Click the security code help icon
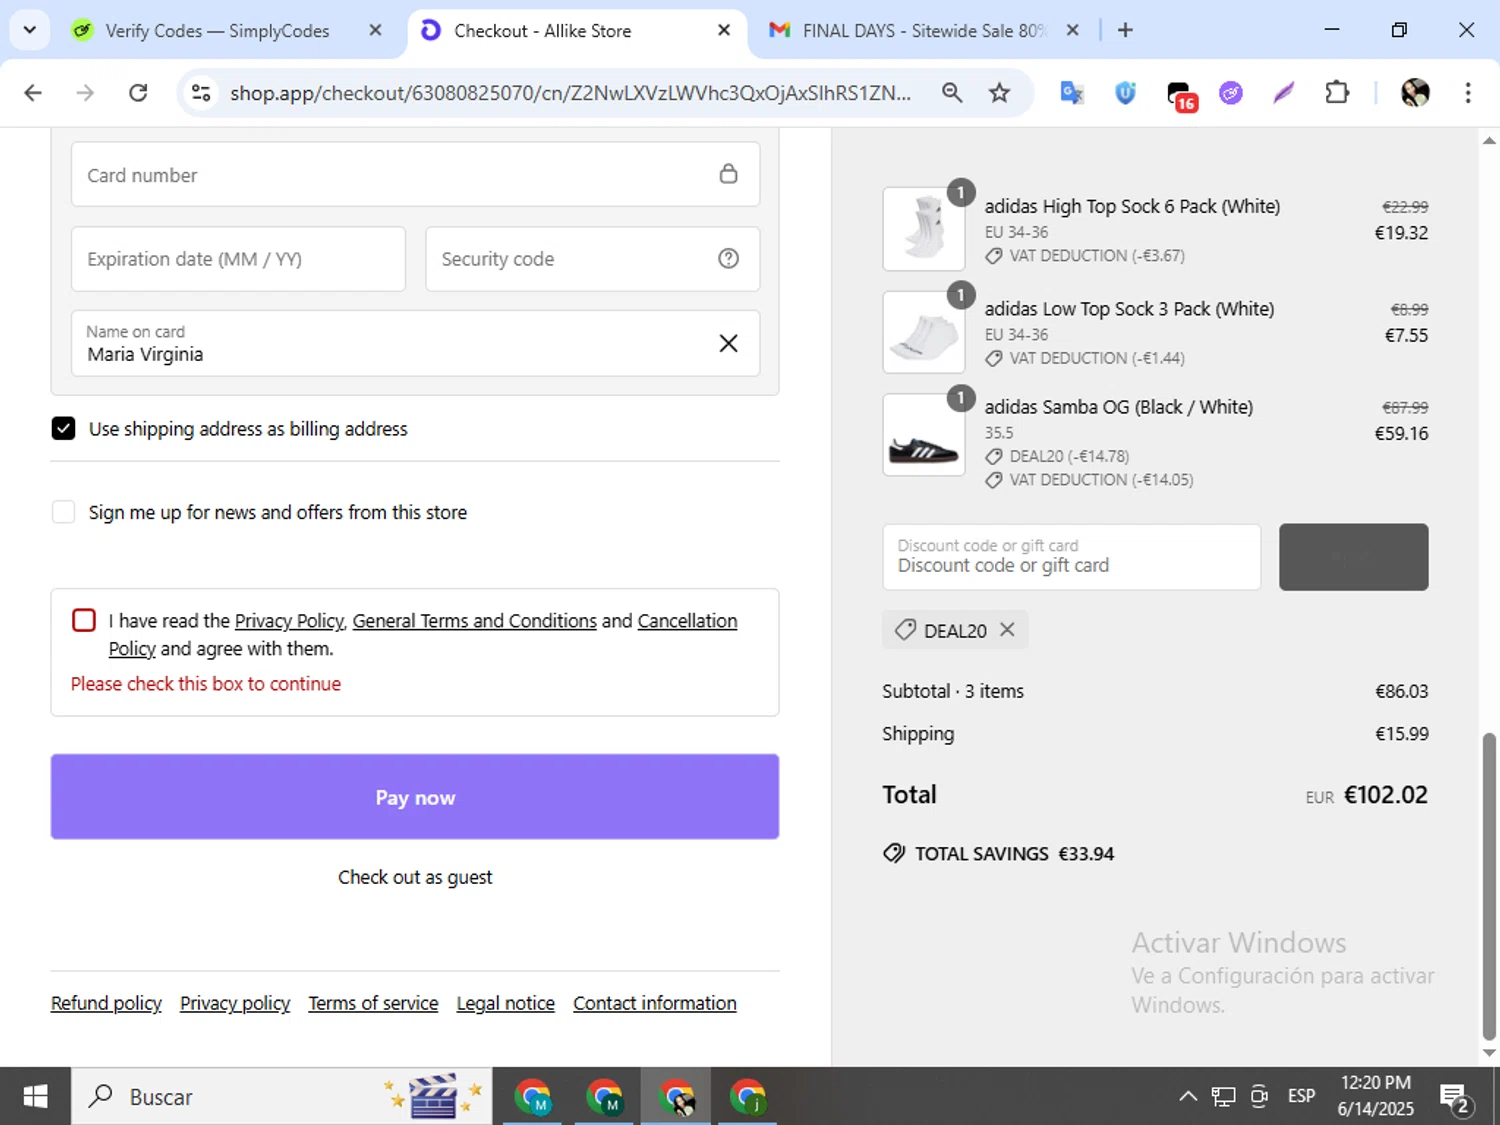This screenshot has height=1125, width=1500. 729,259
